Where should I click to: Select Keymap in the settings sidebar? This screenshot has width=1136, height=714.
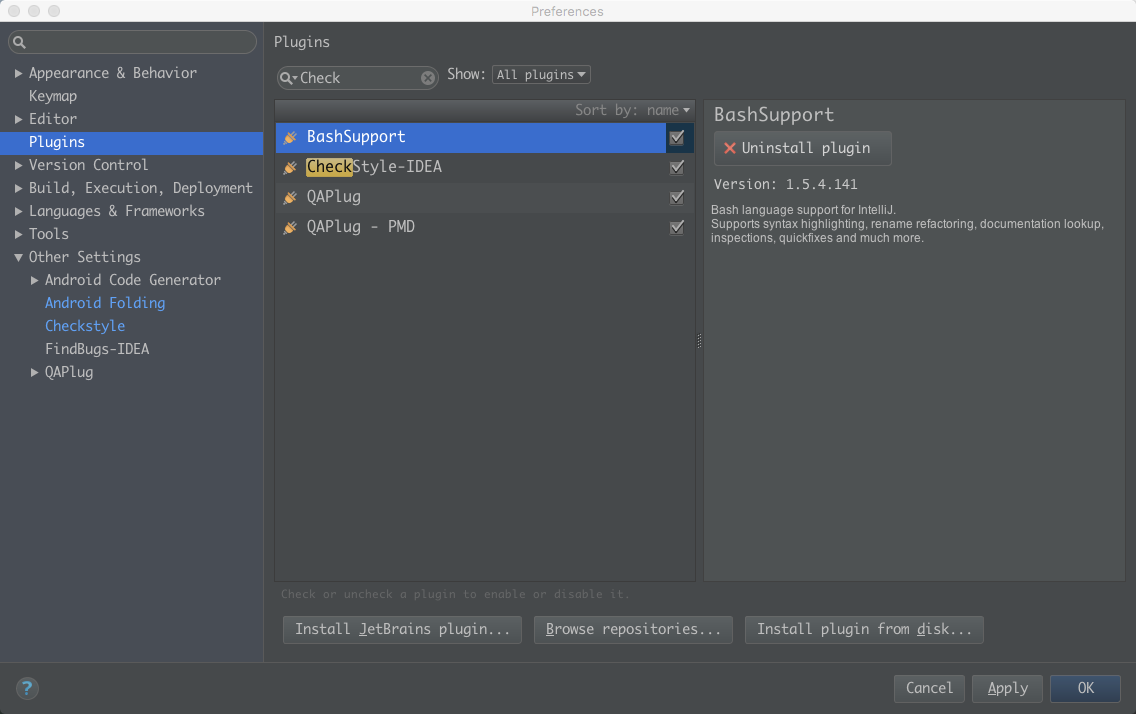tap(53, 96)
